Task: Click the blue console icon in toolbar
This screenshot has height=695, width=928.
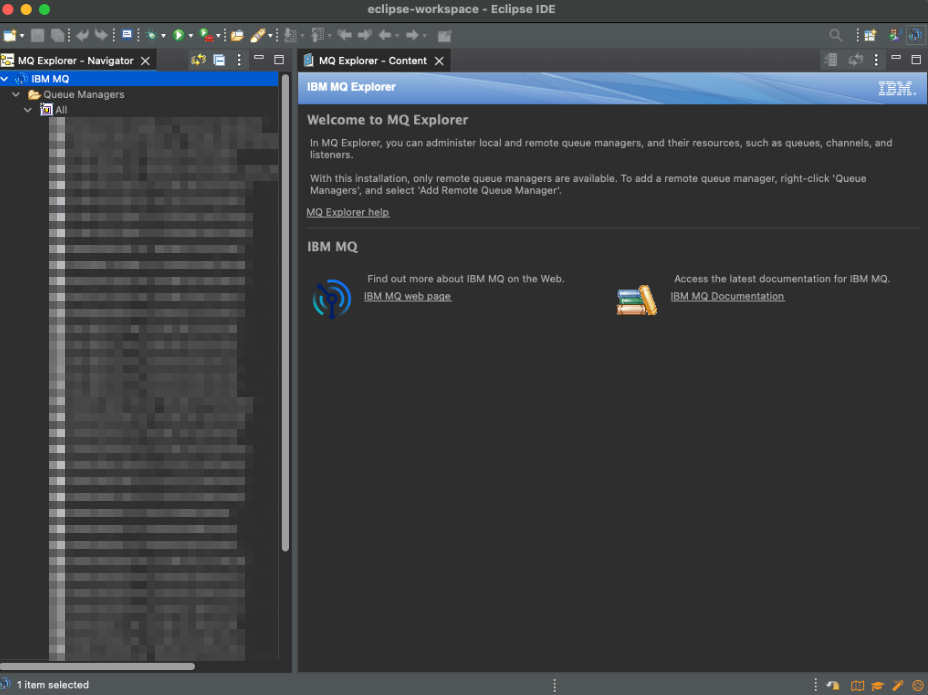Action: (127, 35)
